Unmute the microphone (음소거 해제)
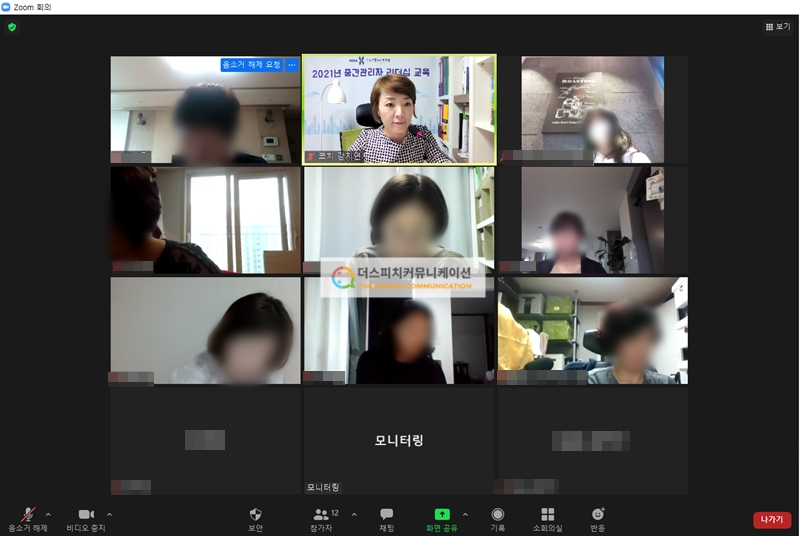The height and width of the screenshot is (536, 800). coord(27,518)
